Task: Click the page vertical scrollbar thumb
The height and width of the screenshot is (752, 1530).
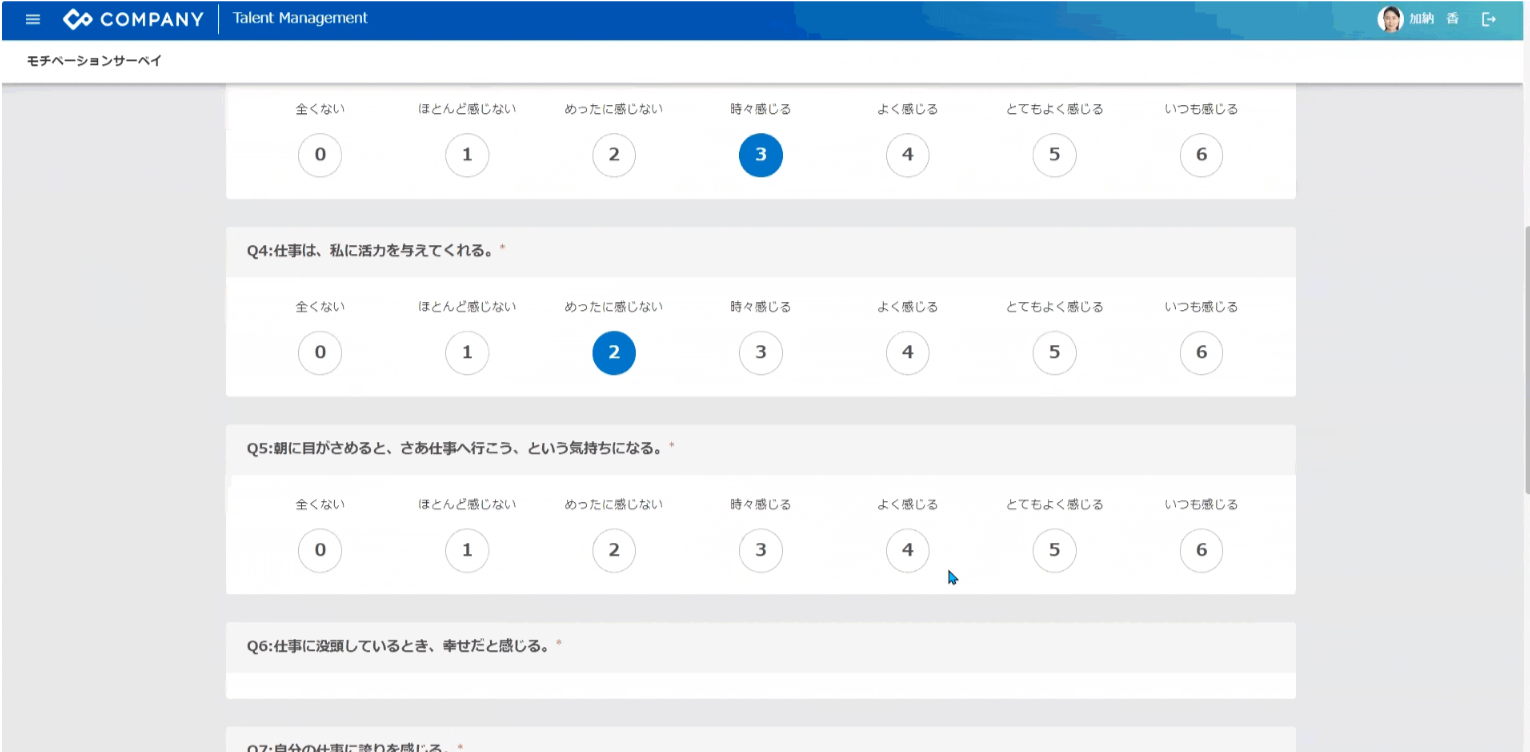Action: click(x=1525, y=360)
